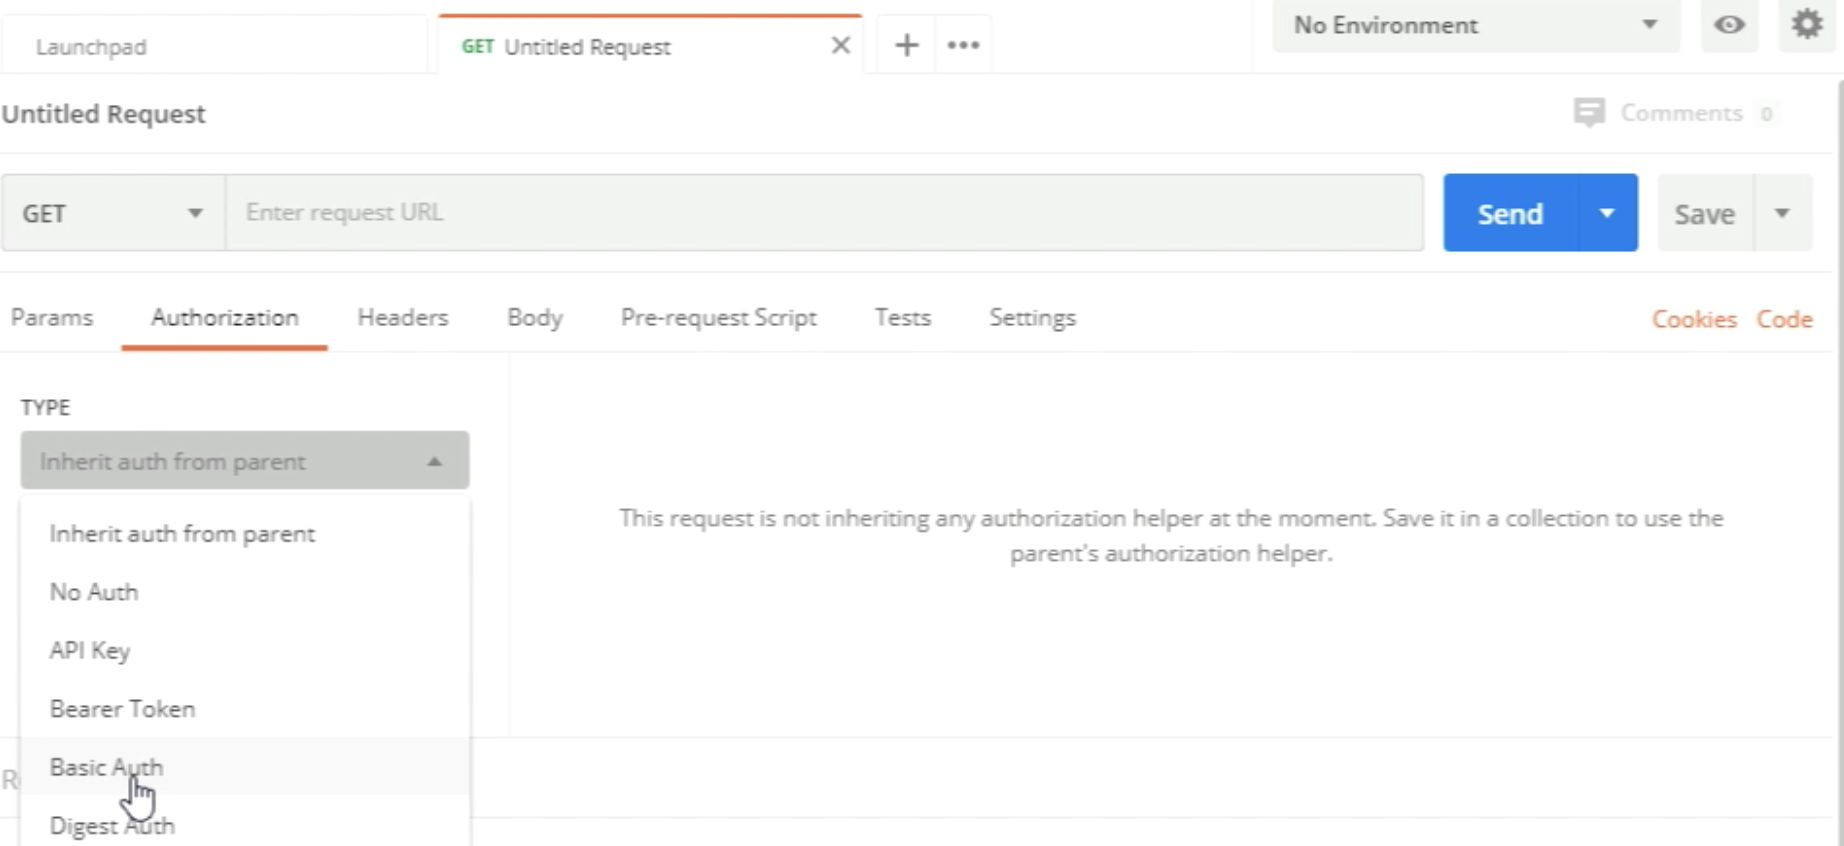Screen dimensions: 1844x846
Task: Open the Launchpad tab
Action: [91, 47]
